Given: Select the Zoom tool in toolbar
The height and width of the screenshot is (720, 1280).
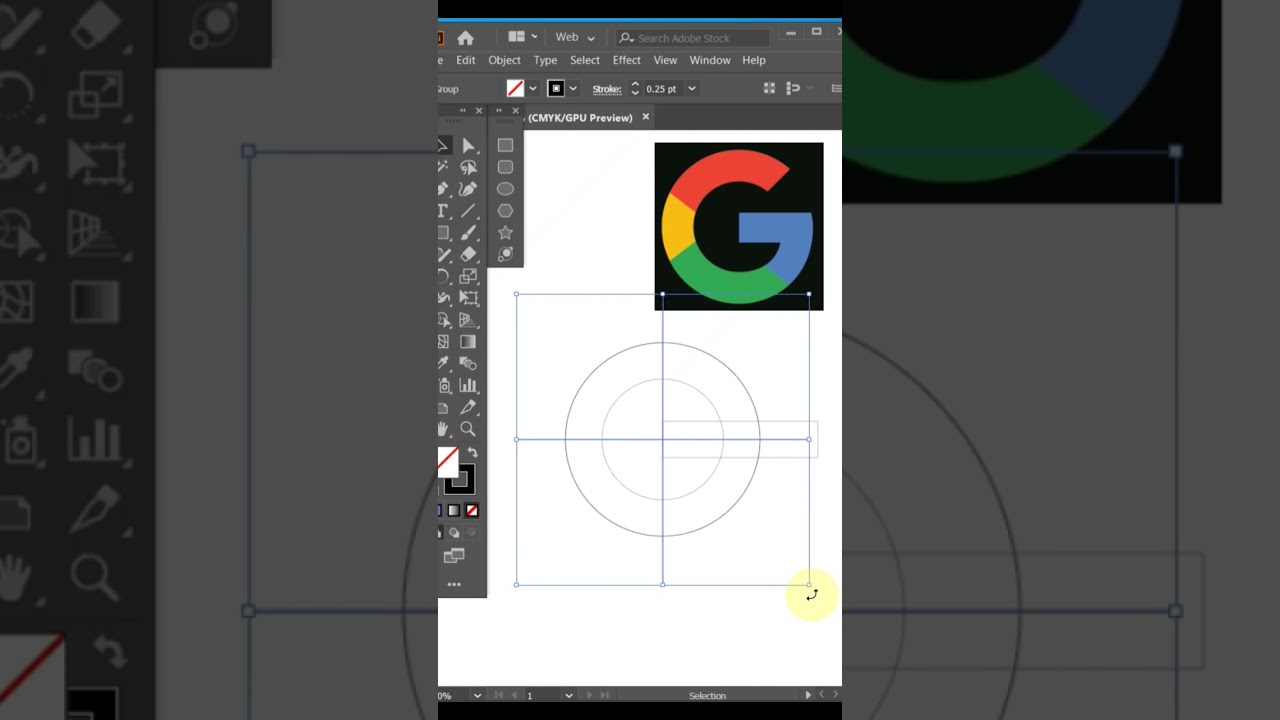Looking at the screenshot, I should [468, 429].
